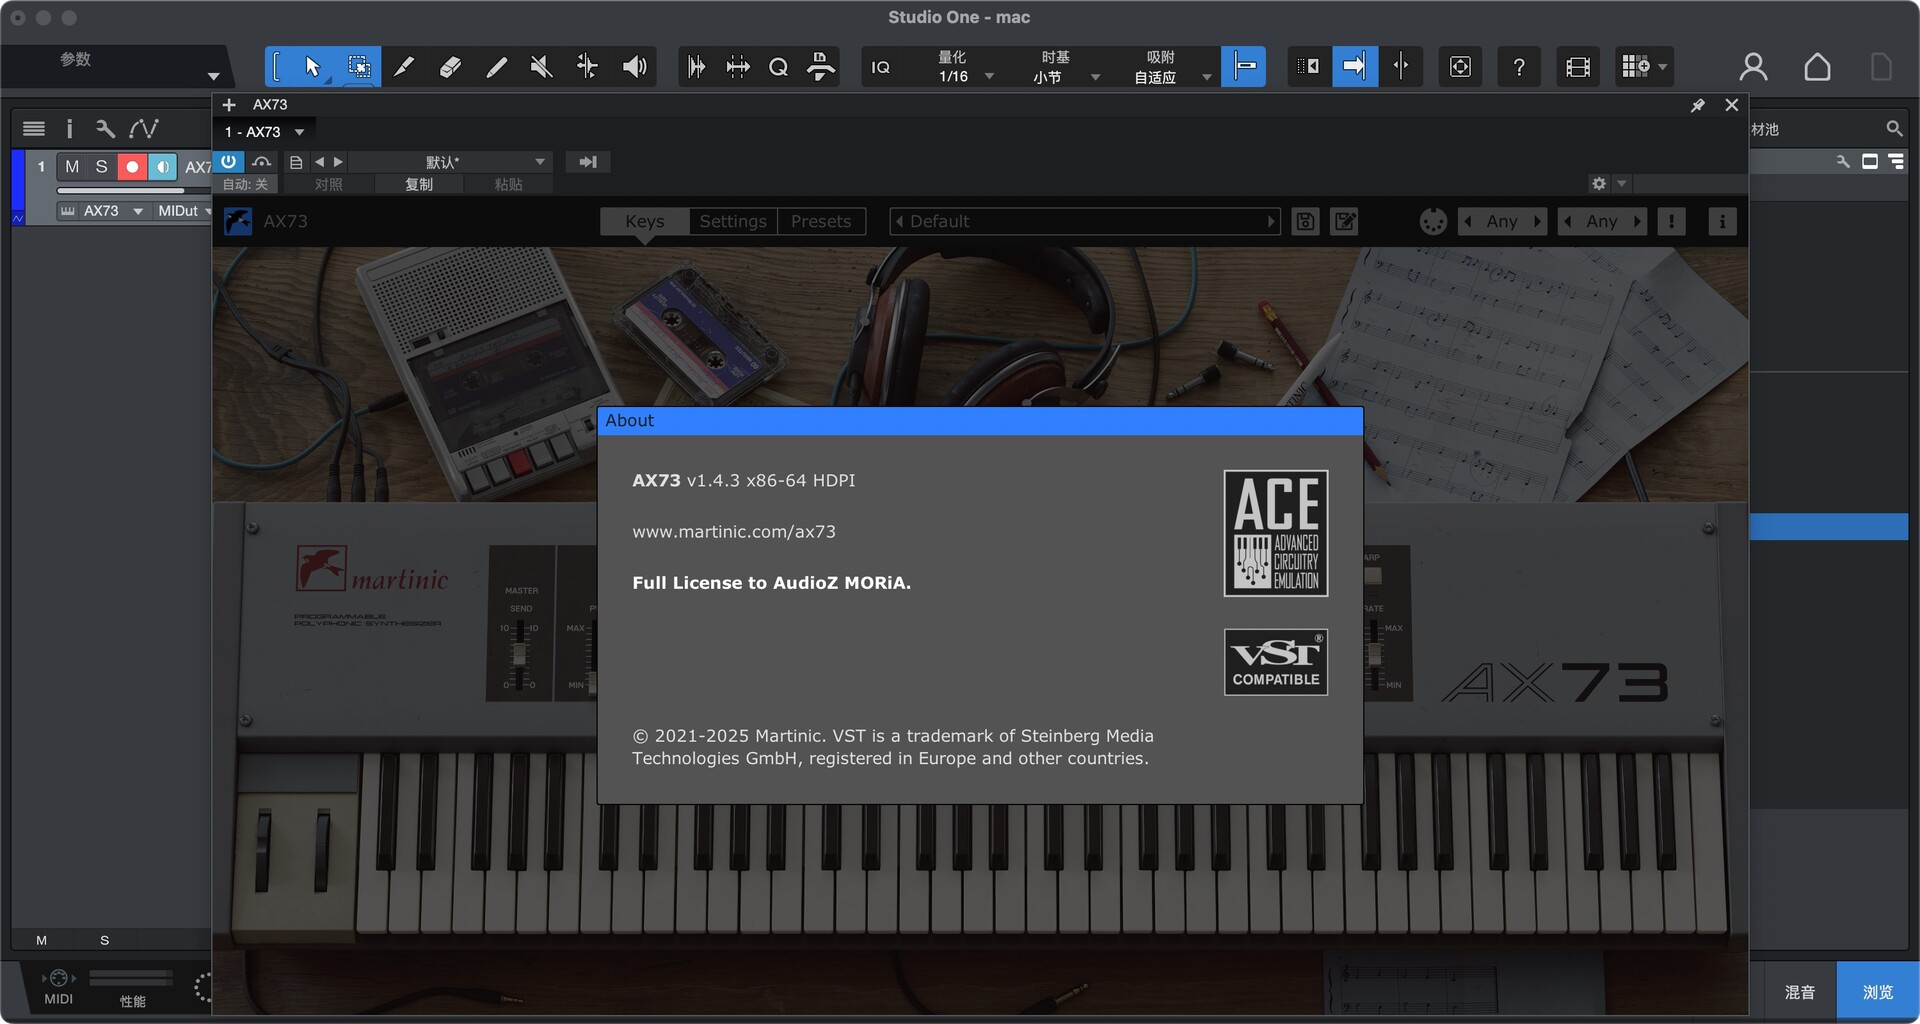Switch to the Keys tab
Image resolution: width=1920 pixels, height=1024 pixels.
pos(645,221)
